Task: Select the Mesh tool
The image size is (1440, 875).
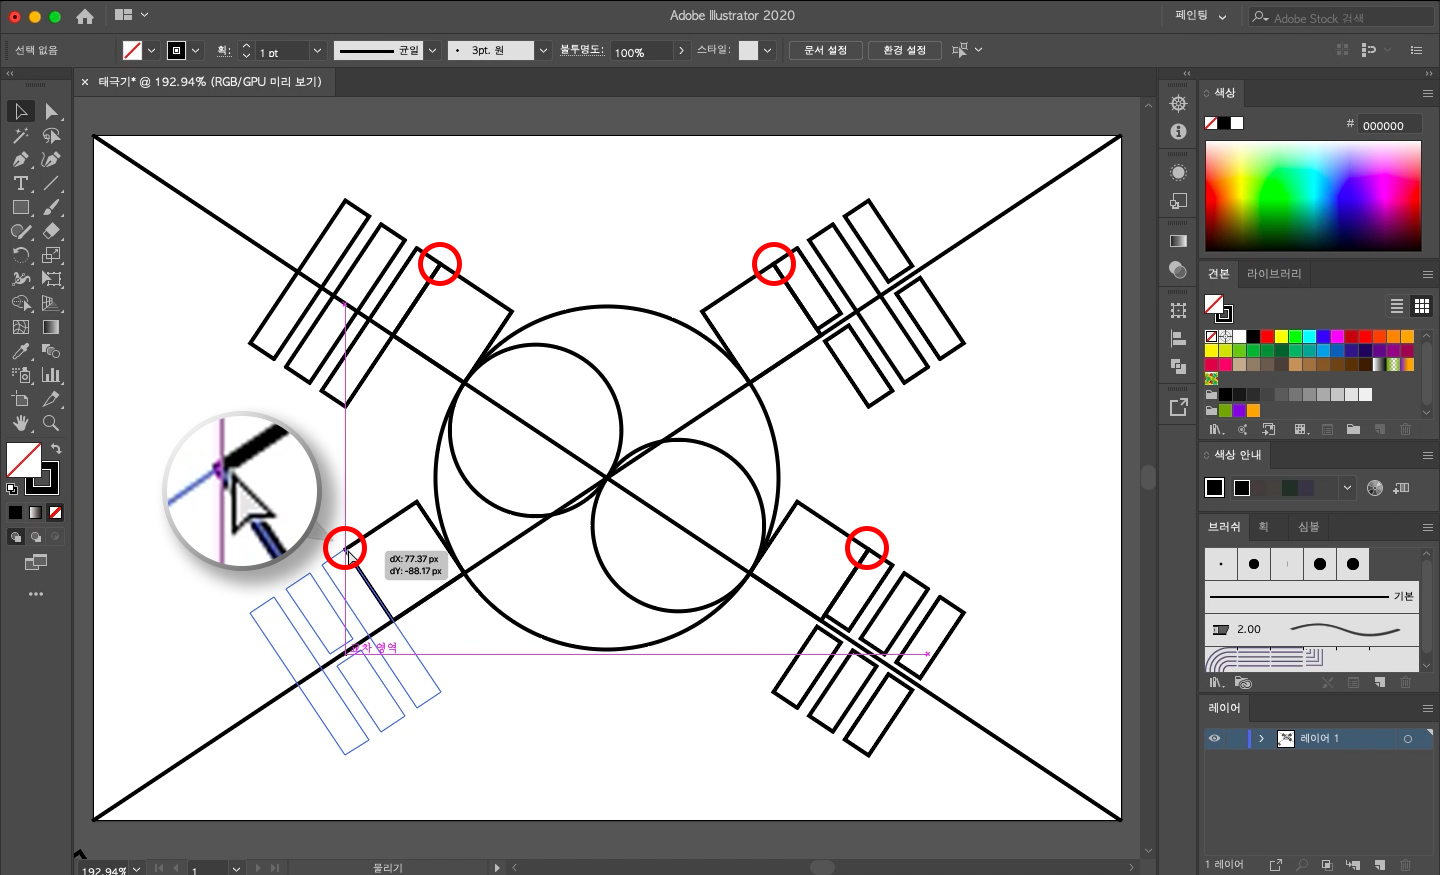Action: pos(20,327)
